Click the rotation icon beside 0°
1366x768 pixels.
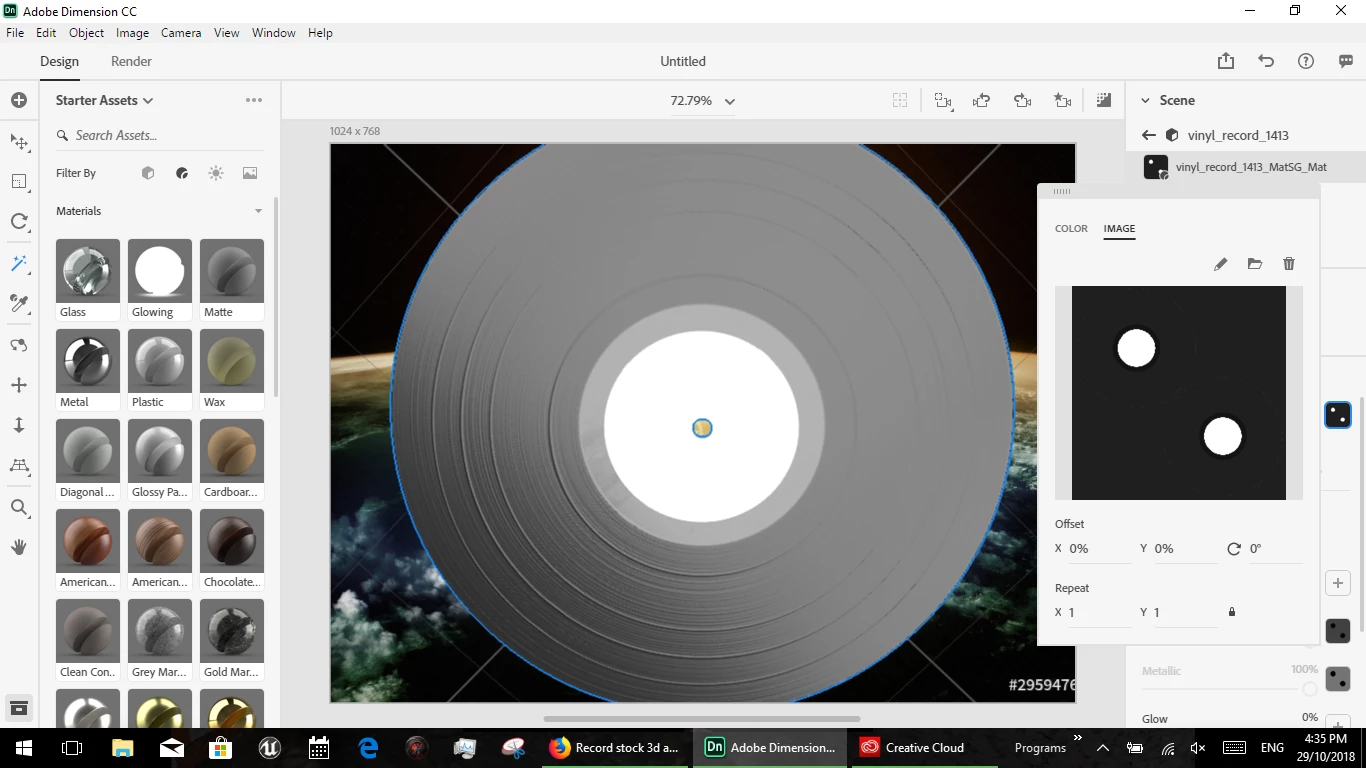click(1234, 548)
